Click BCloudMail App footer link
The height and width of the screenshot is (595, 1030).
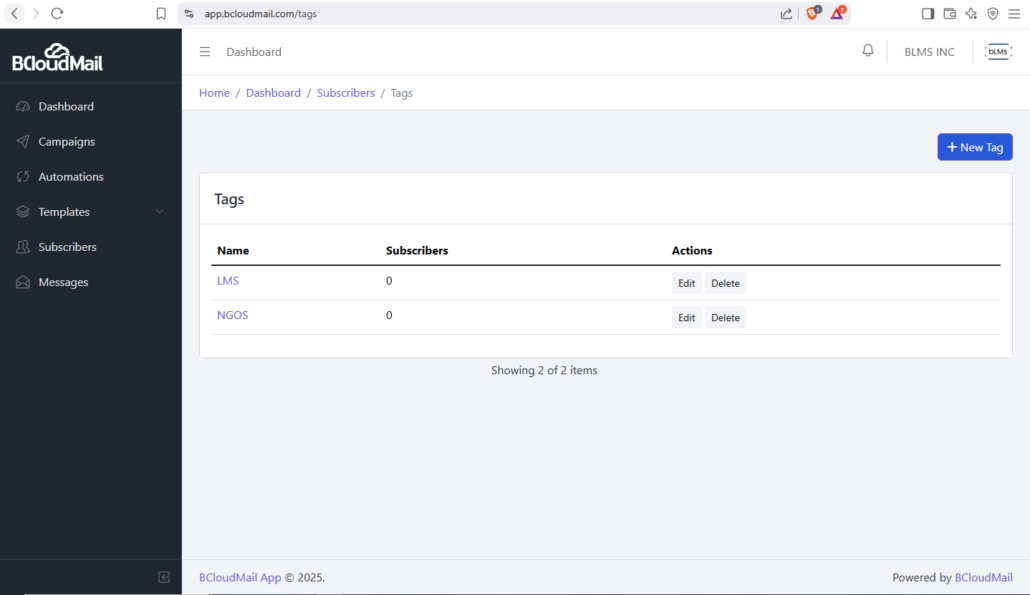tap(240, 577)
